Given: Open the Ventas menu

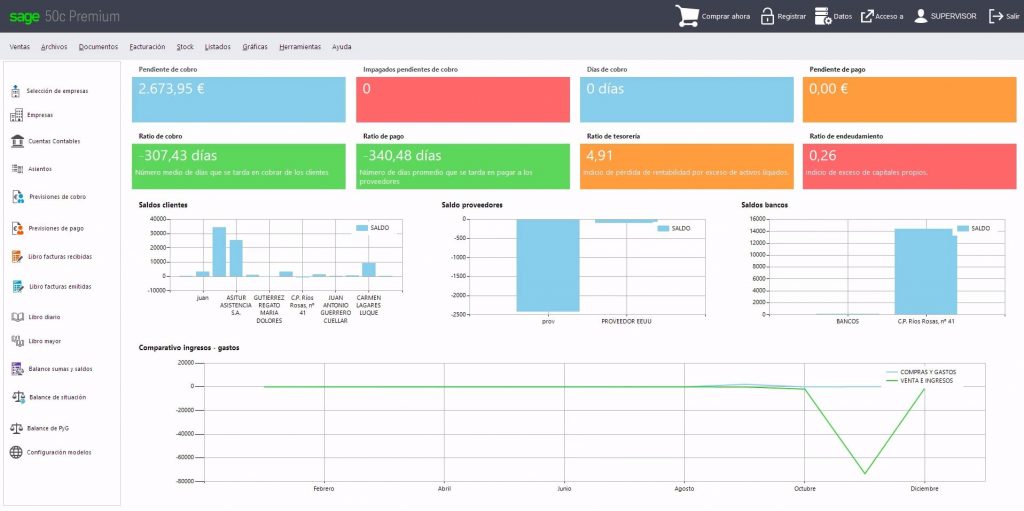Looking at the screenshot, I should (x=20, y=47).
